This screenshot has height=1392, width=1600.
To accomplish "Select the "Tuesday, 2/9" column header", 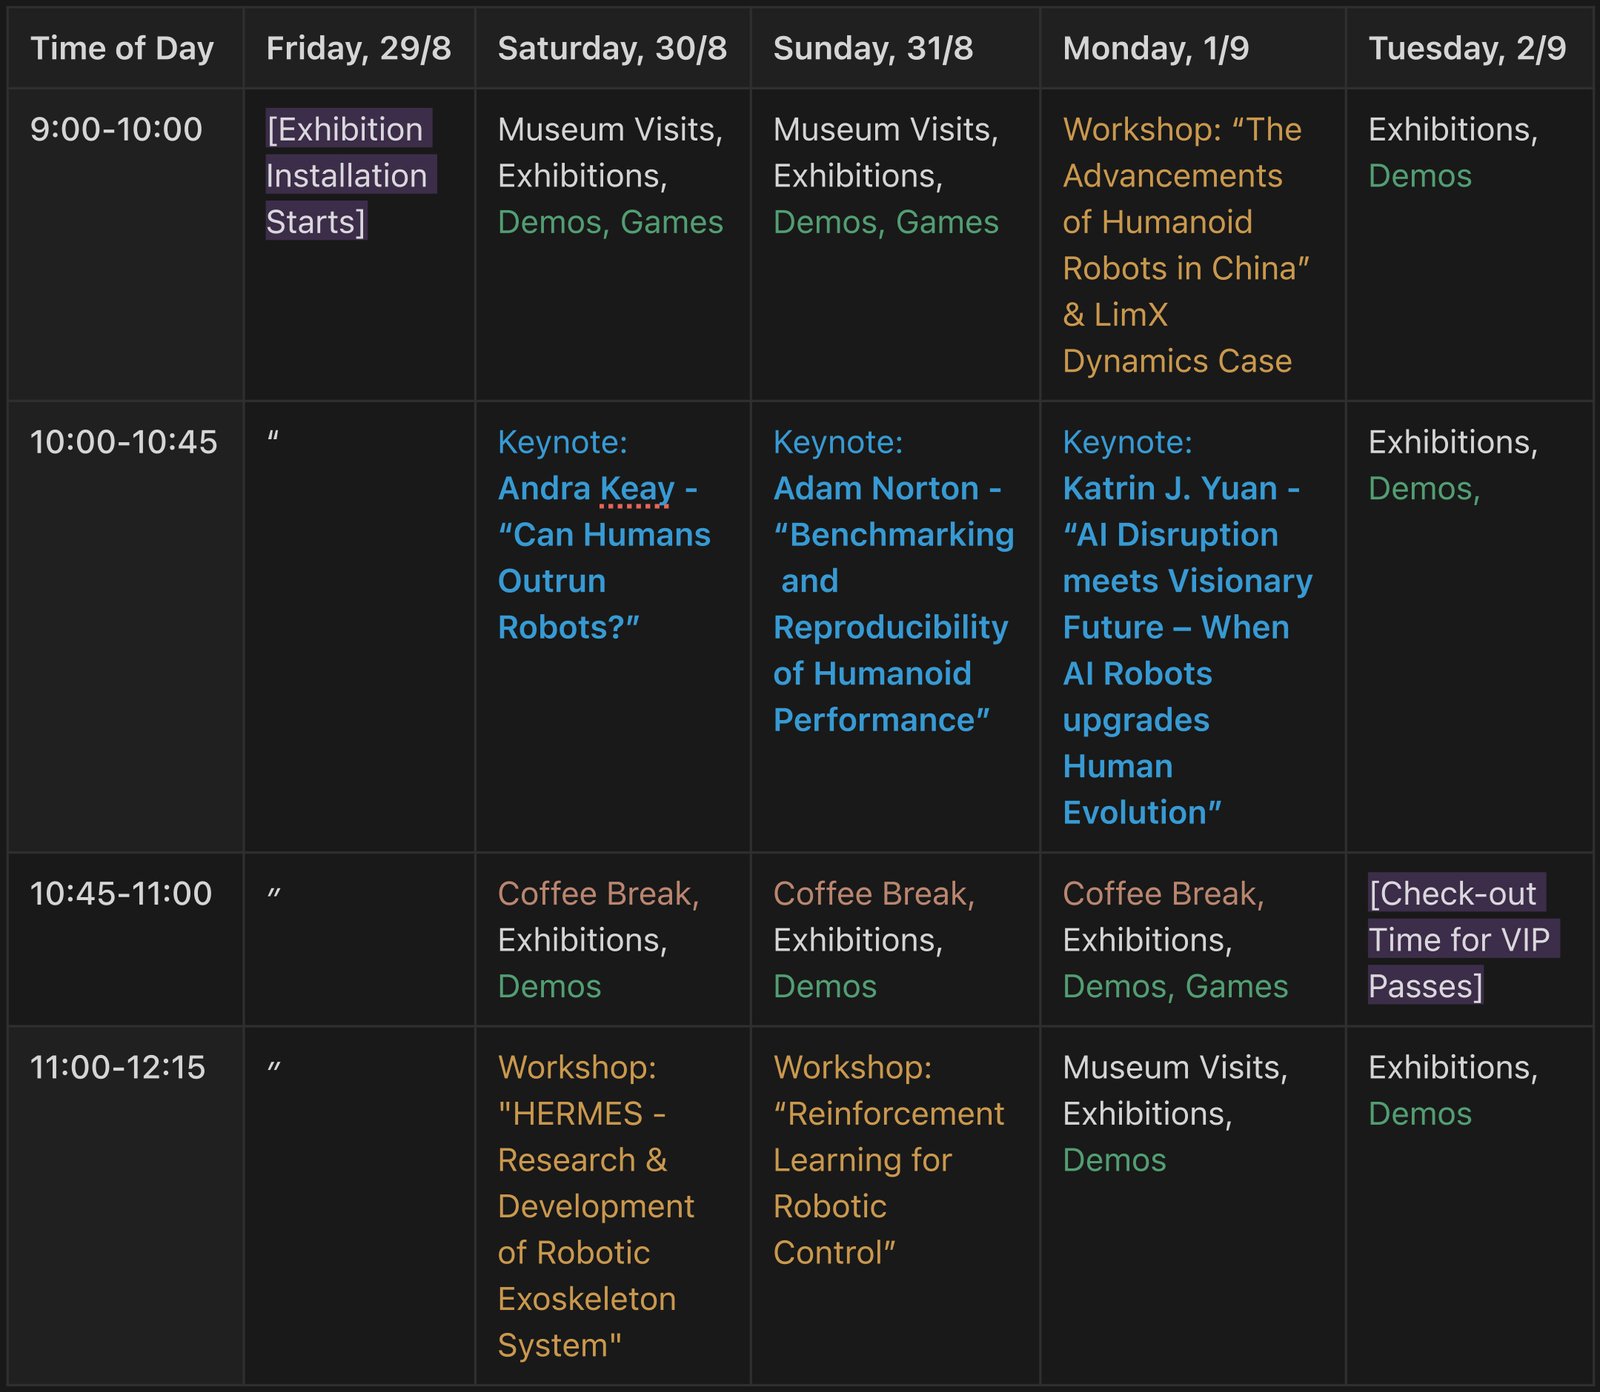I will 1467,48.
